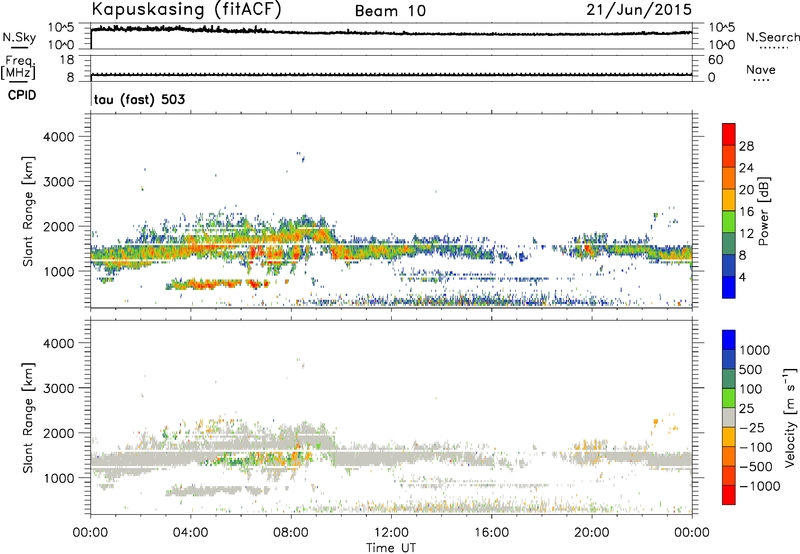This screenshot has width=800, height=554.
Task: Pick the yellow -25 to -100 velocity segment
Action: (729, 437)
